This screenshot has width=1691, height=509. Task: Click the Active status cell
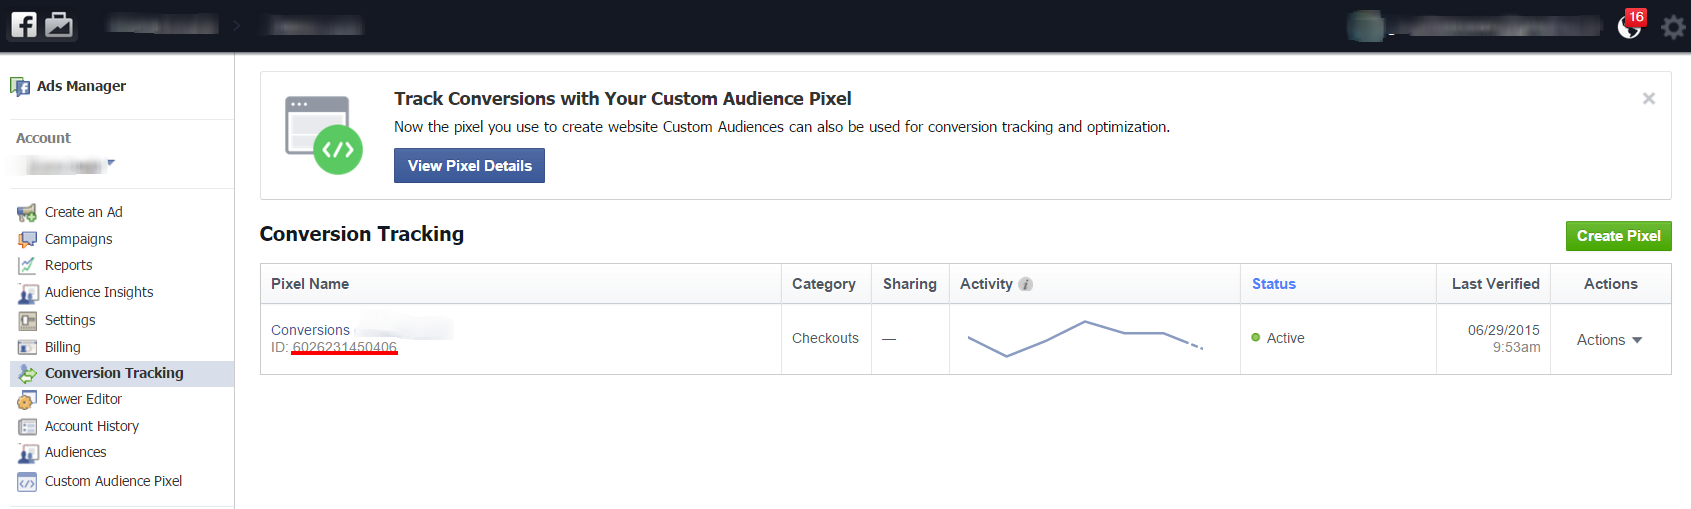coord(1278,338)
